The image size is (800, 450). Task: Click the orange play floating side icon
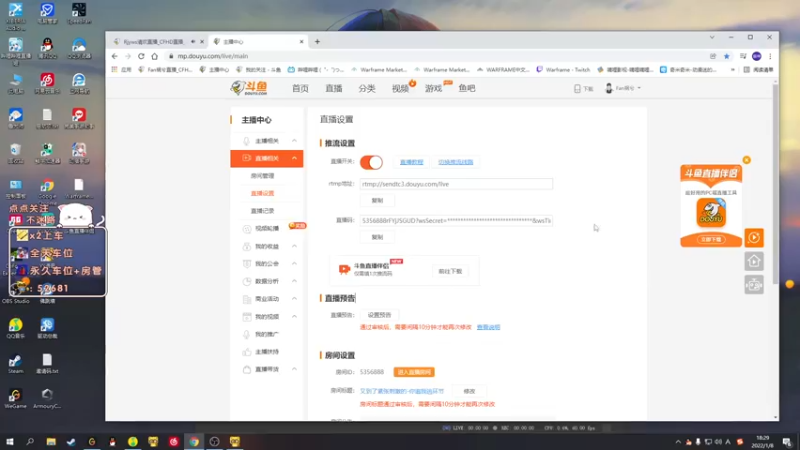pos(754,238)
